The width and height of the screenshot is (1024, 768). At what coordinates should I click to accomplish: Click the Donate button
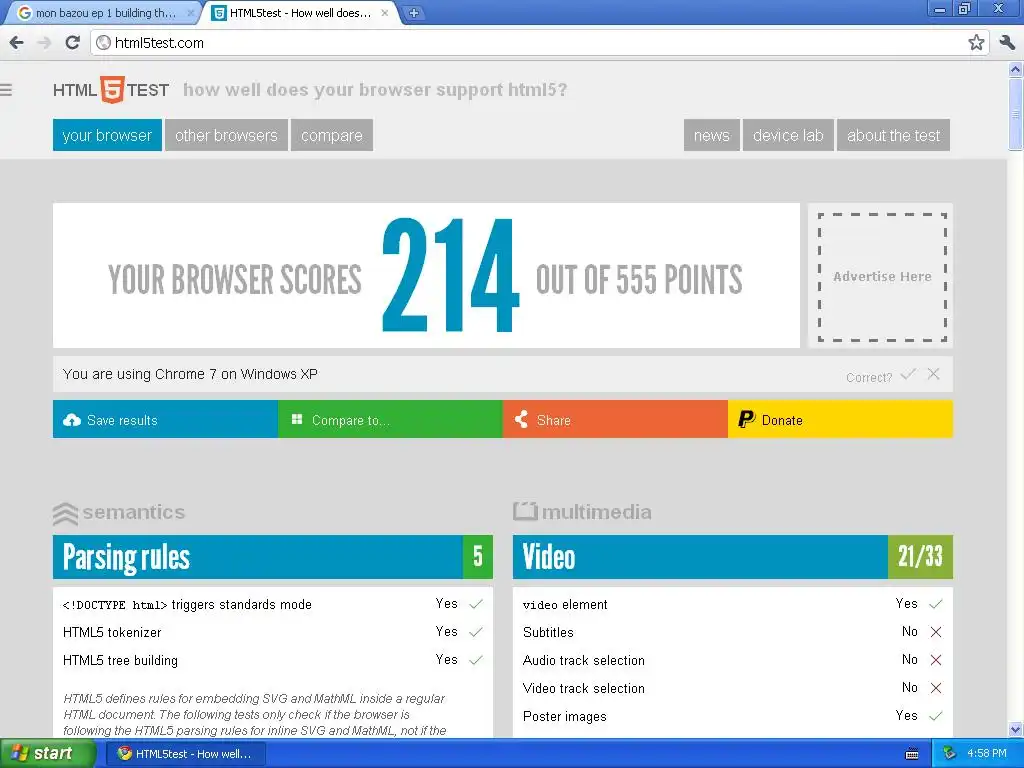point(840,419)
